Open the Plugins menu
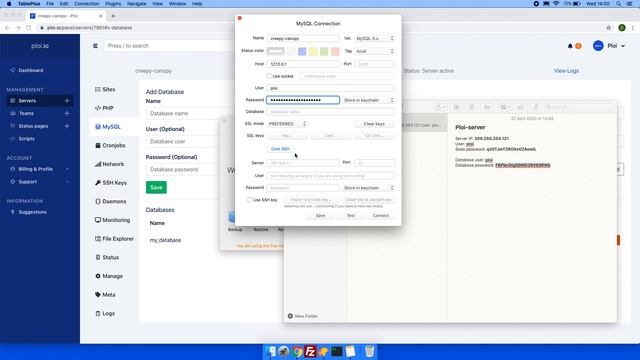This screenshot has width=640, height=360. [113, 4]
